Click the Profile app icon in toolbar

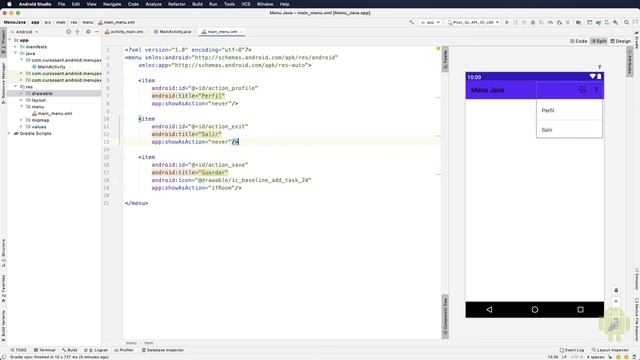pyautogui.click(x=550, y=22)
